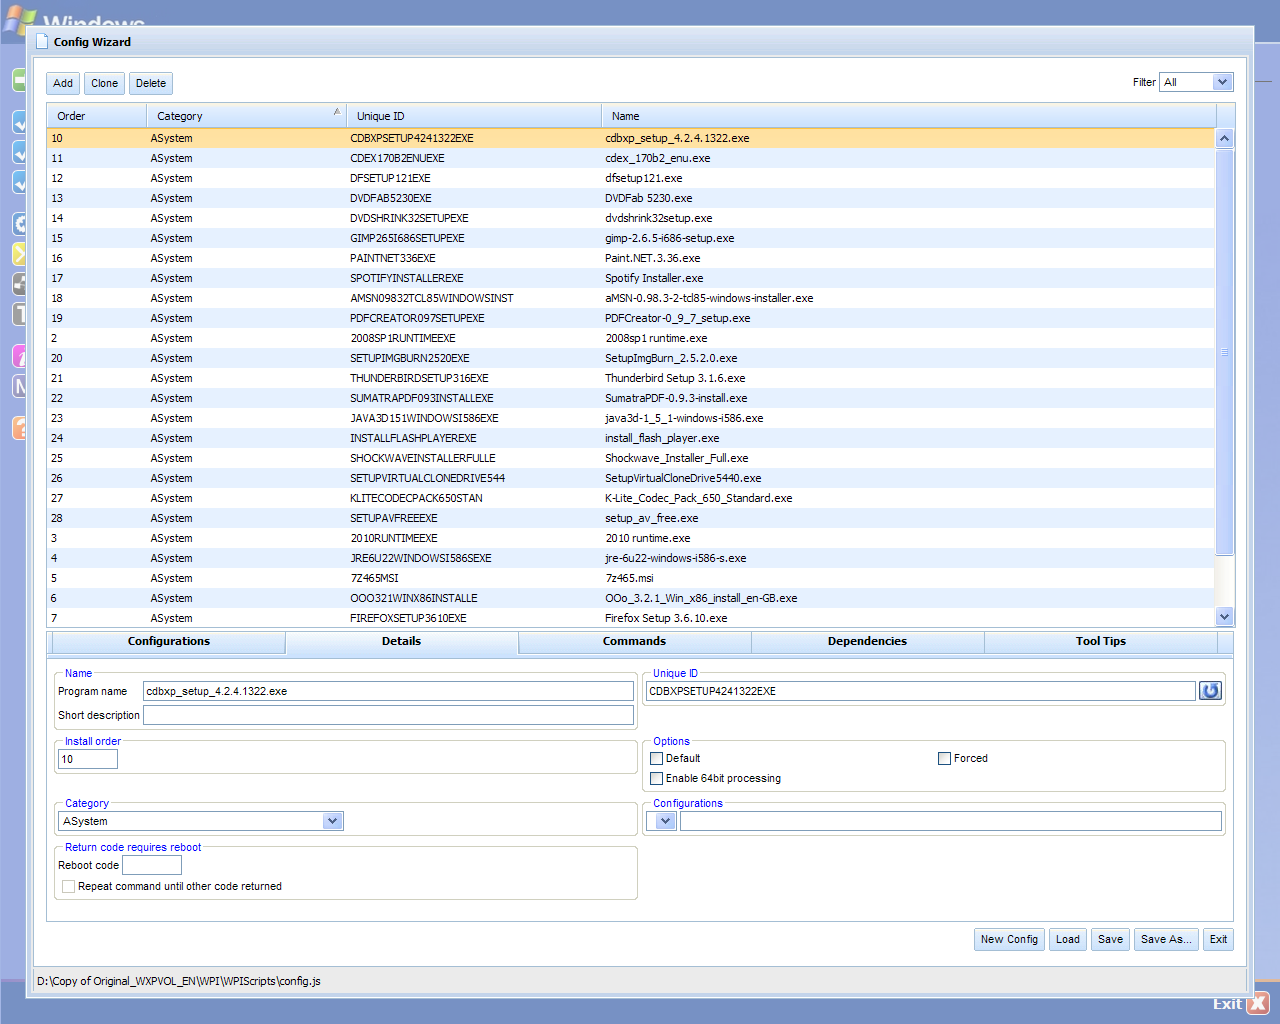Sort the list by the Category column header
The width and height of the screenshot is (1280, 1024).
click(246, 116)
